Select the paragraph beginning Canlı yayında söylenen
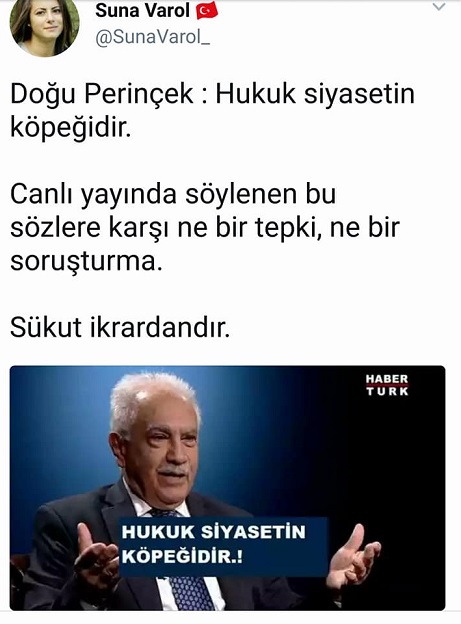The height and width of the screenshot is (624, 461). (205, 227)
